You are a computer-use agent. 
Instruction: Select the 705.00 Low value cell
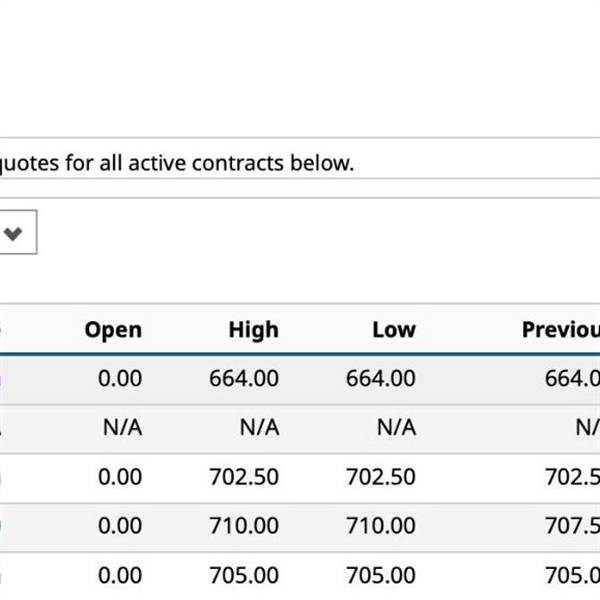coord(381,575)
